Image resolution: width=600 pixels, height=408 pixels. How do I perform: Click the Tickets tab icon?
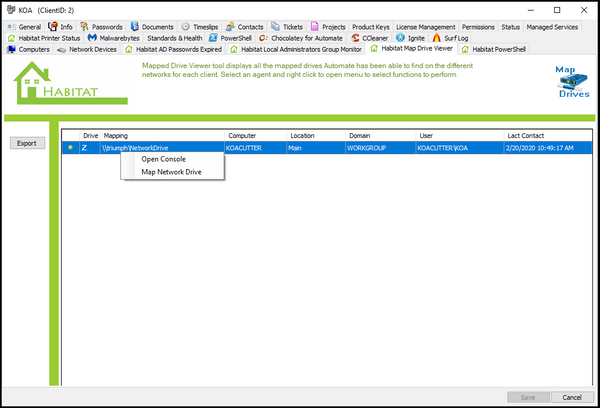pyautogui.click(x=275, y=26)
